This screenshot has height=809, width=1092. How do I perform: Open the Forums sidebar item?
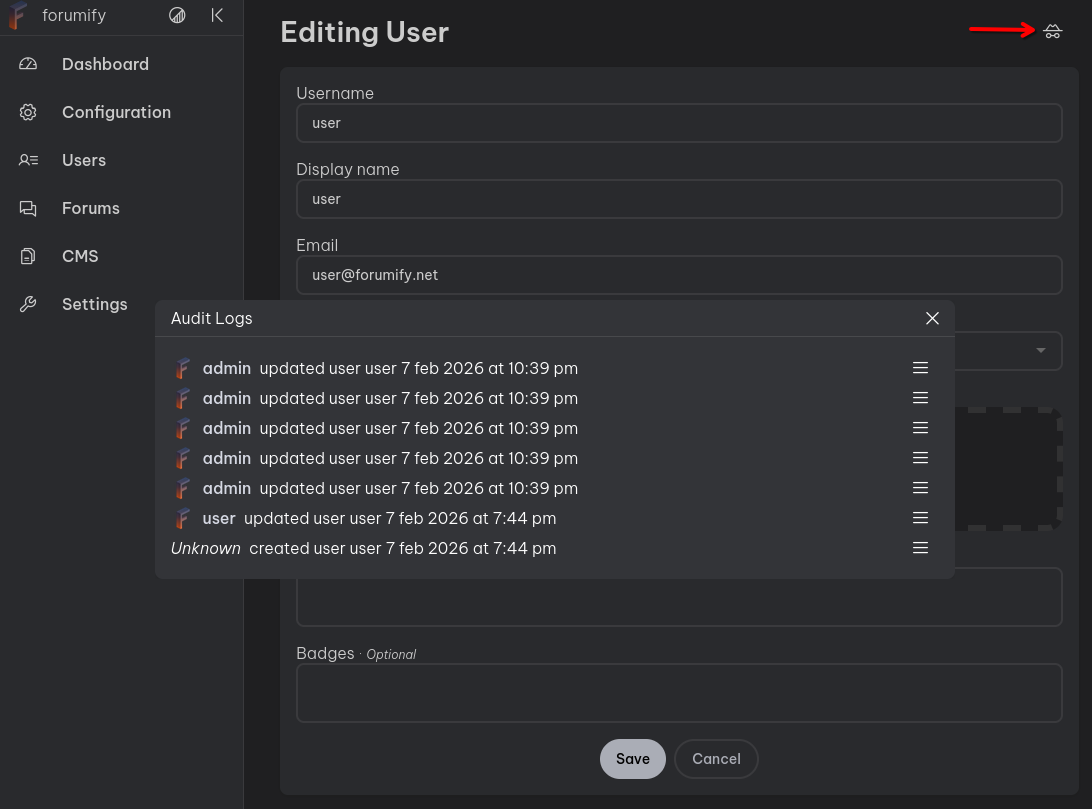90,208
